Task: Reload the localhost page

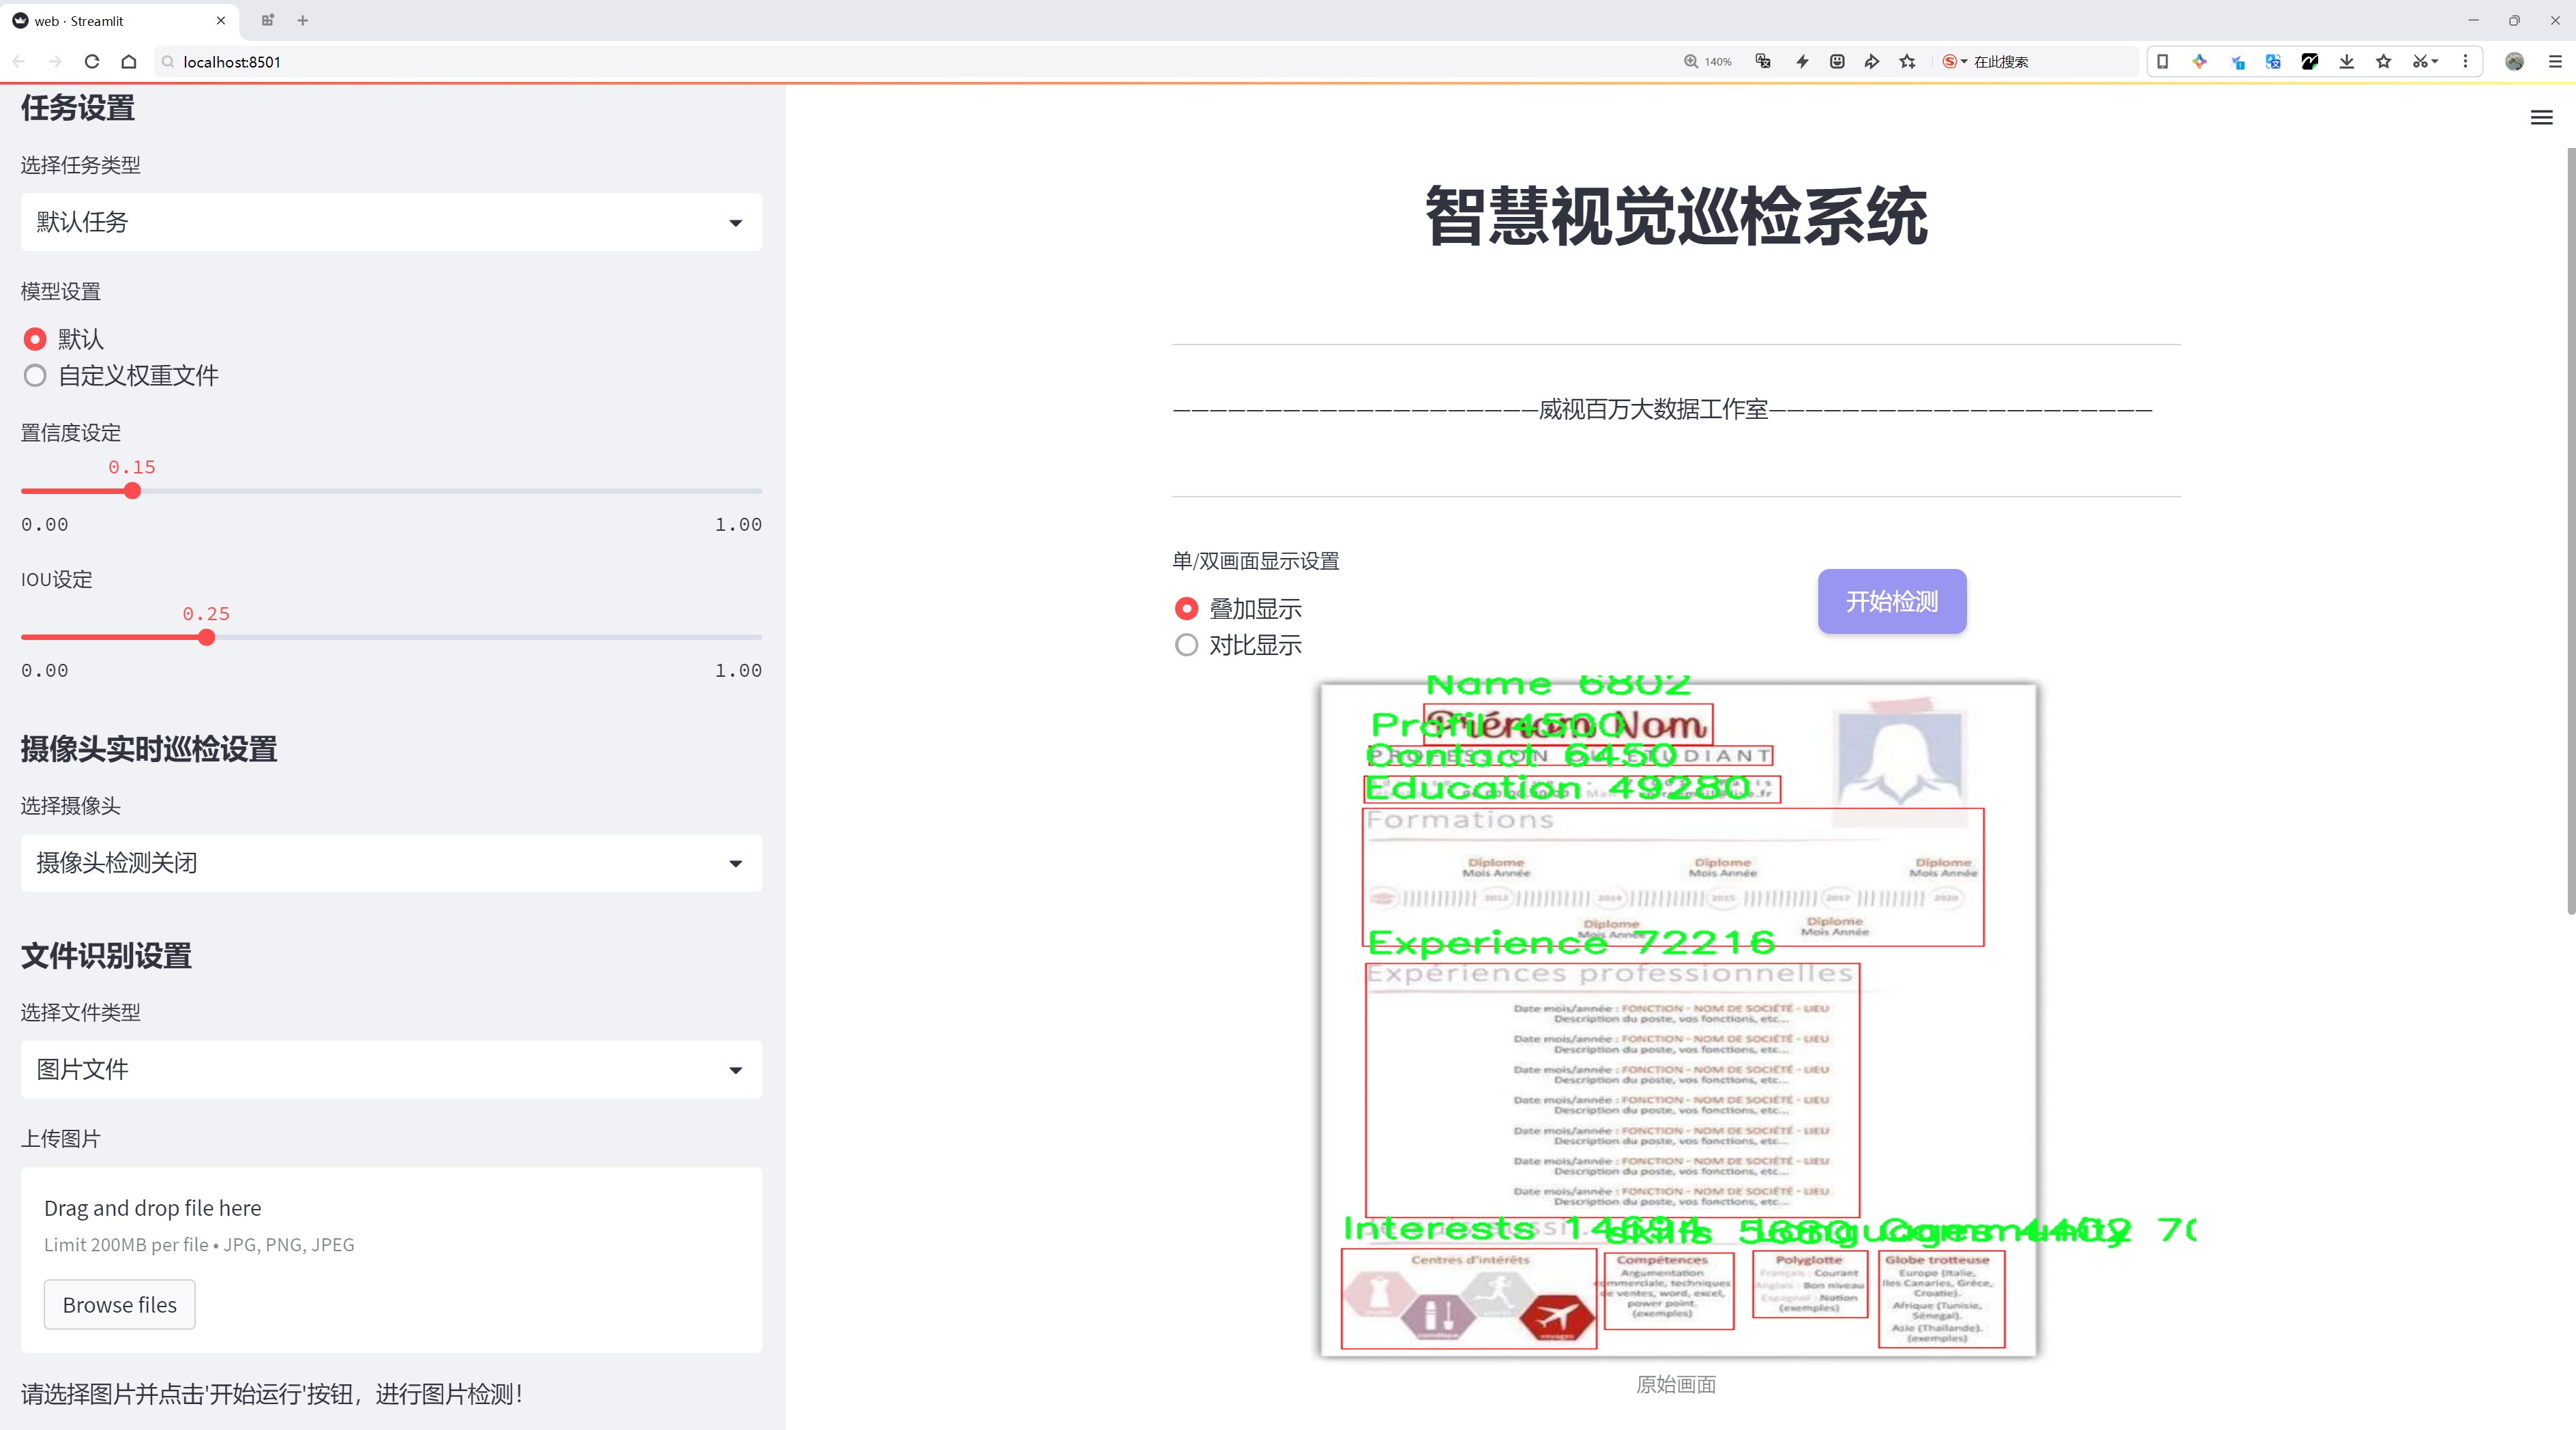Action: click(92, 62)
